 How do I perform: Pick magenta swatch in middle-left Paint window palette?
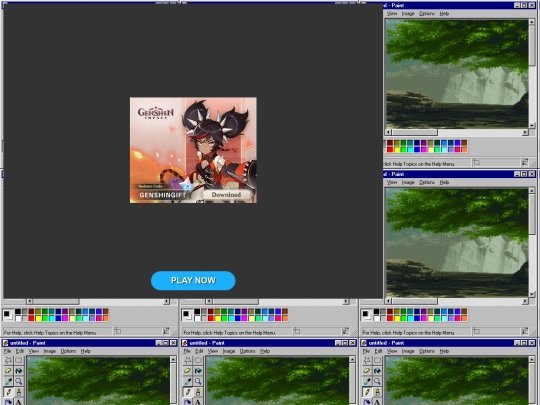65,318
